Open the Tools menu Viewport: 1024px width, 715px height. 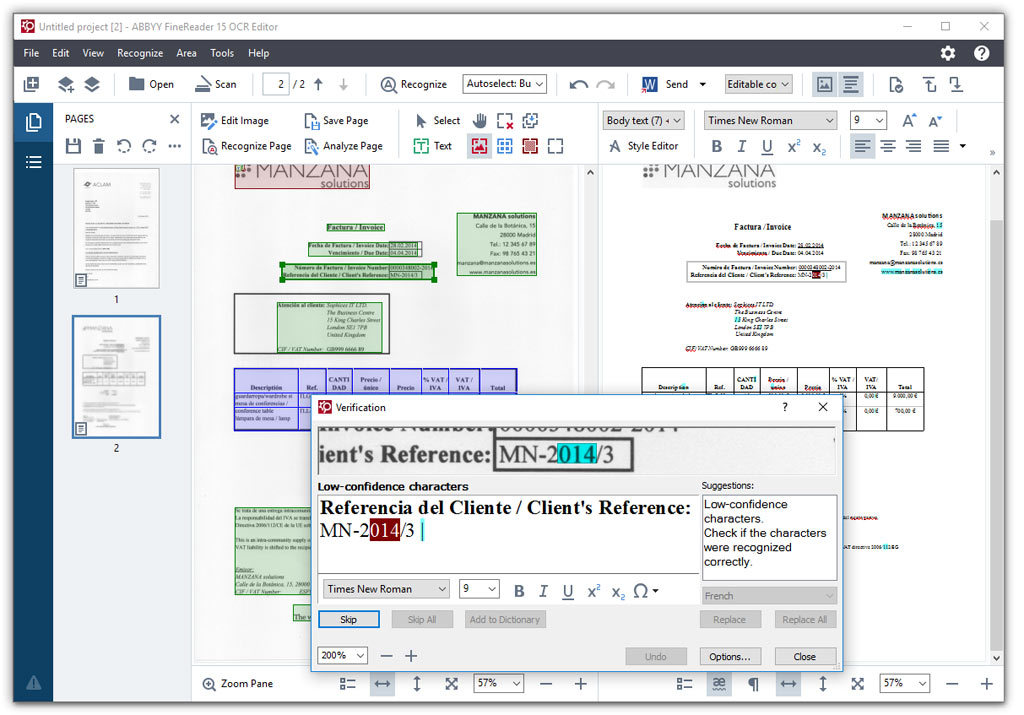pyautogui.click(x=222, y=53)
